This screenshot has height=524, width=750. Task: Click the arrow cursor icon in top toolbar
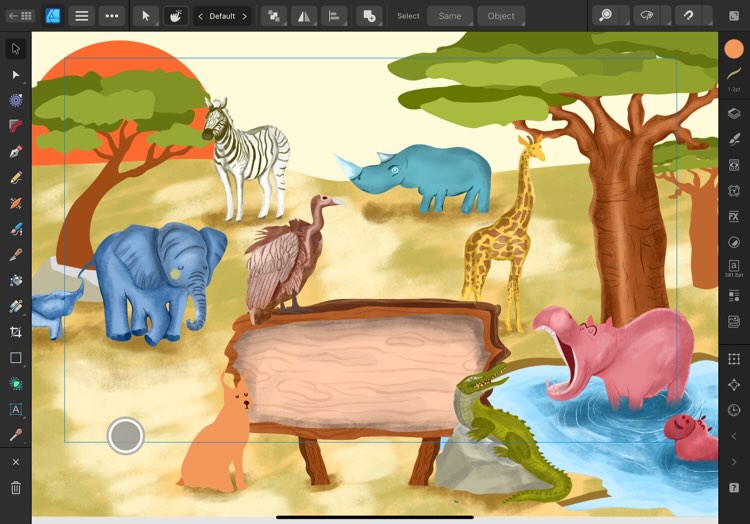146,16
